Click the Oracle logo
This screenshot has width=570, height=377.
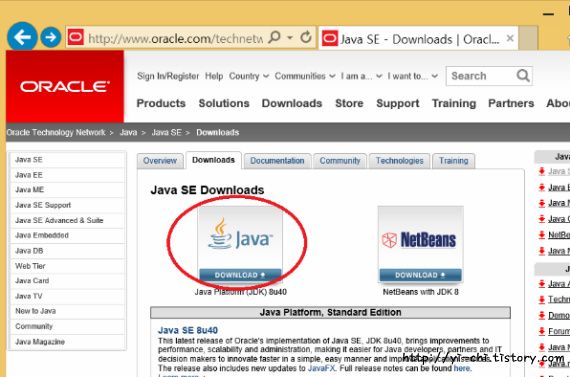coord(65,87)
